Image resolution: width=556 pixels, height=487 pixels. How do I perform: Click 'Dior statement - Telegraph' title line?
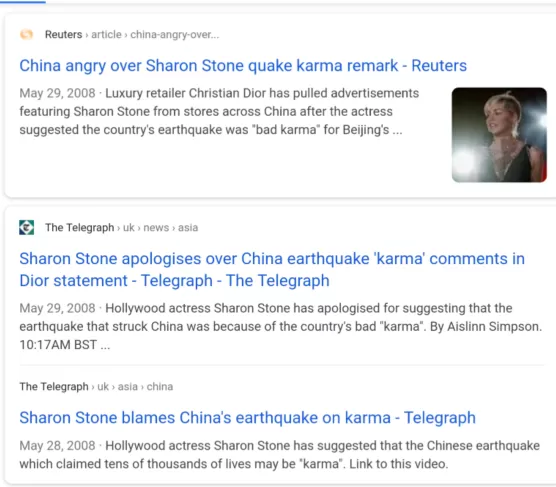(116, 281)
